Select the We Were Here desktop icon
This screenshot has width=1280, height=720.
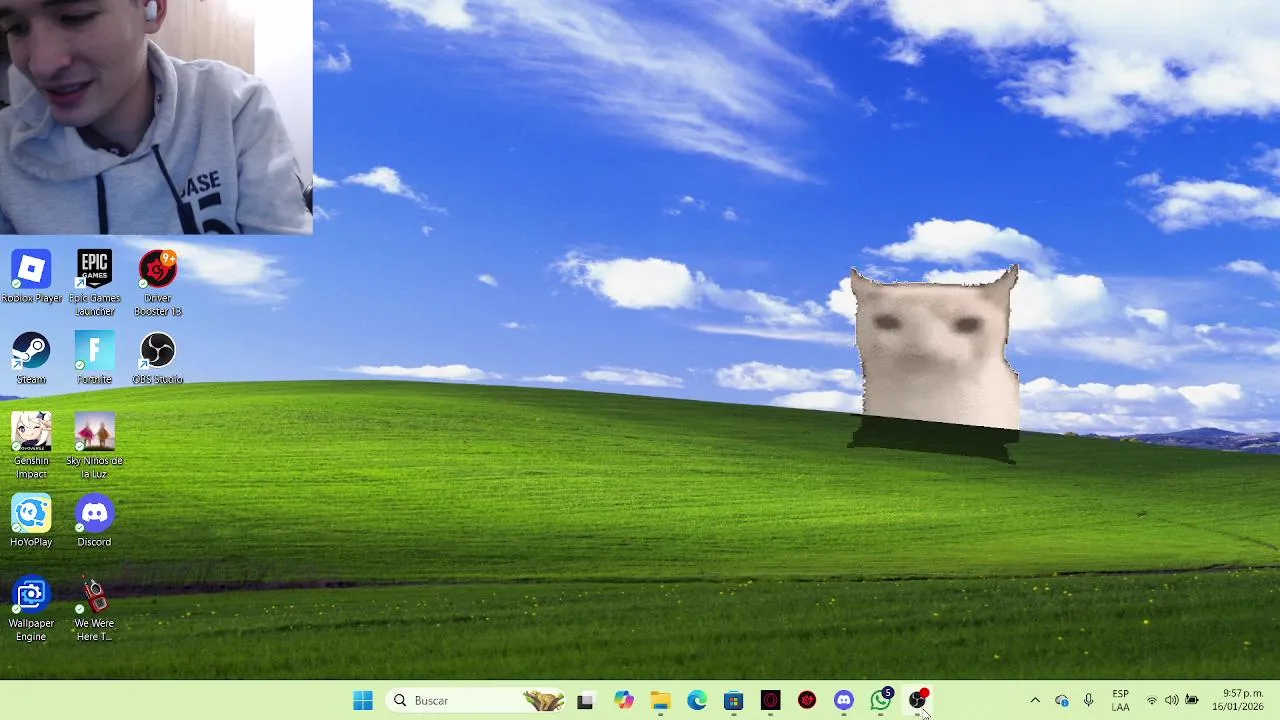pos(94,609)
